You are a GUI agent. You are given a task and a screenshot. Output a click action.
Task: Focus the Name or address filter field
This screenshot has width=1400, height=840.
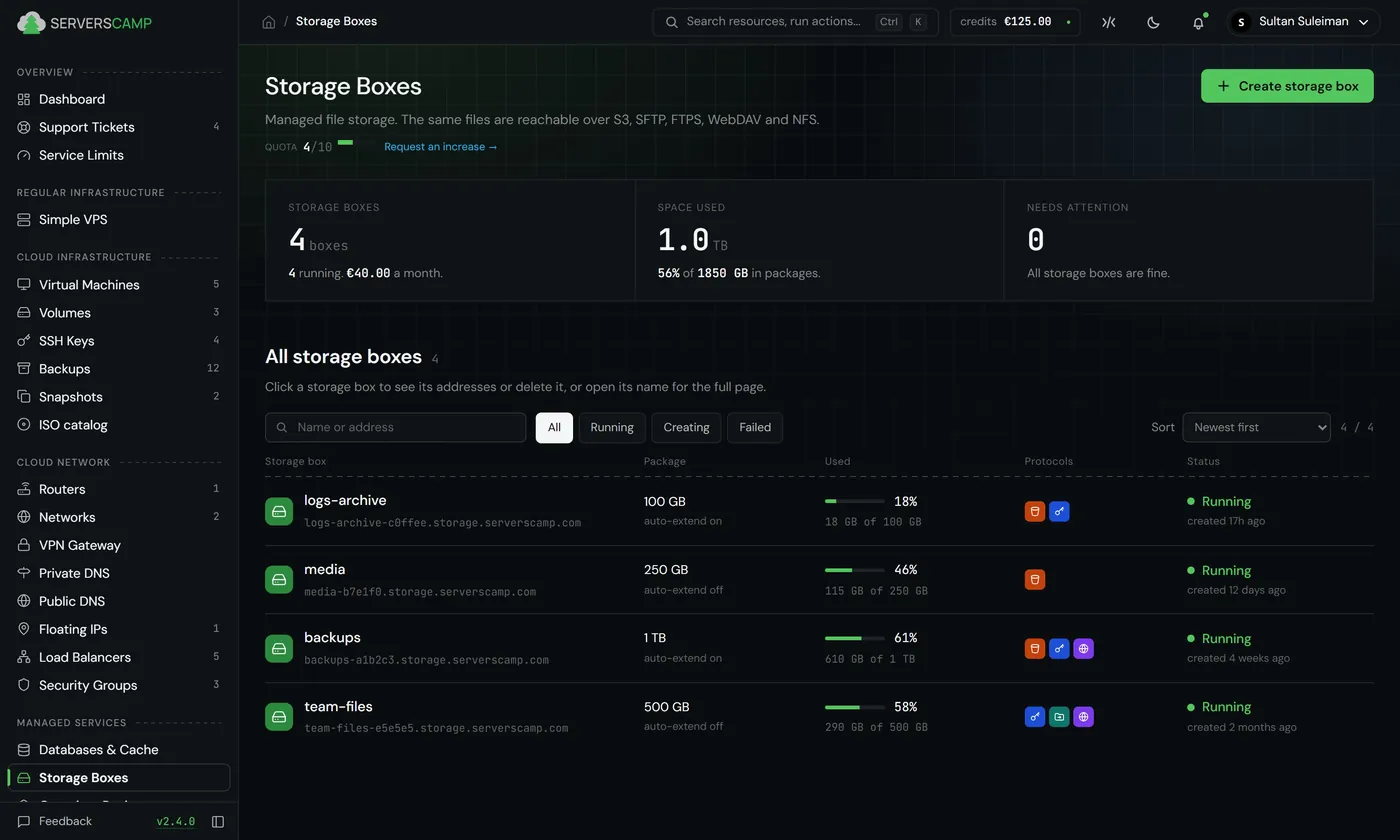(395, 427)
